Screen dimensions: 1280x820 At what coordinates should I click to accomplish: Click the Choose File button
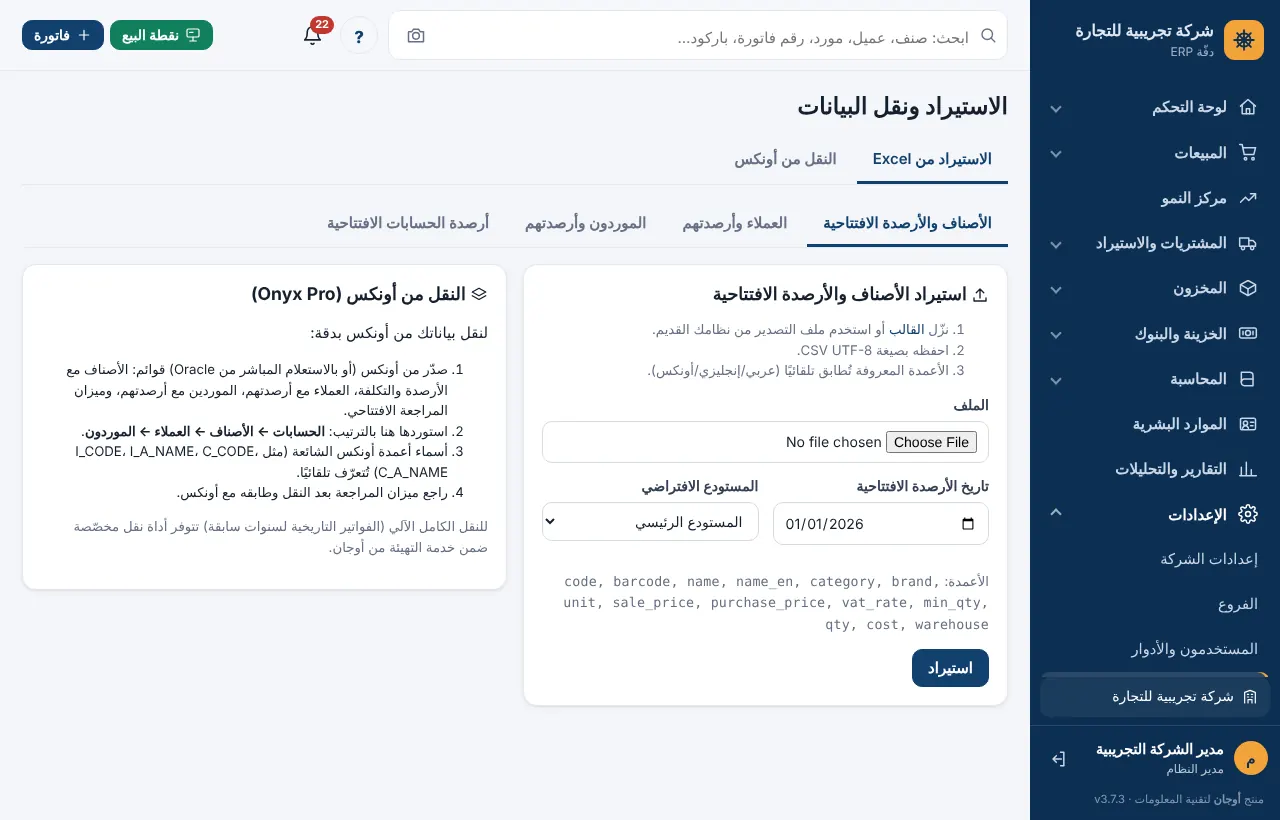931,442
